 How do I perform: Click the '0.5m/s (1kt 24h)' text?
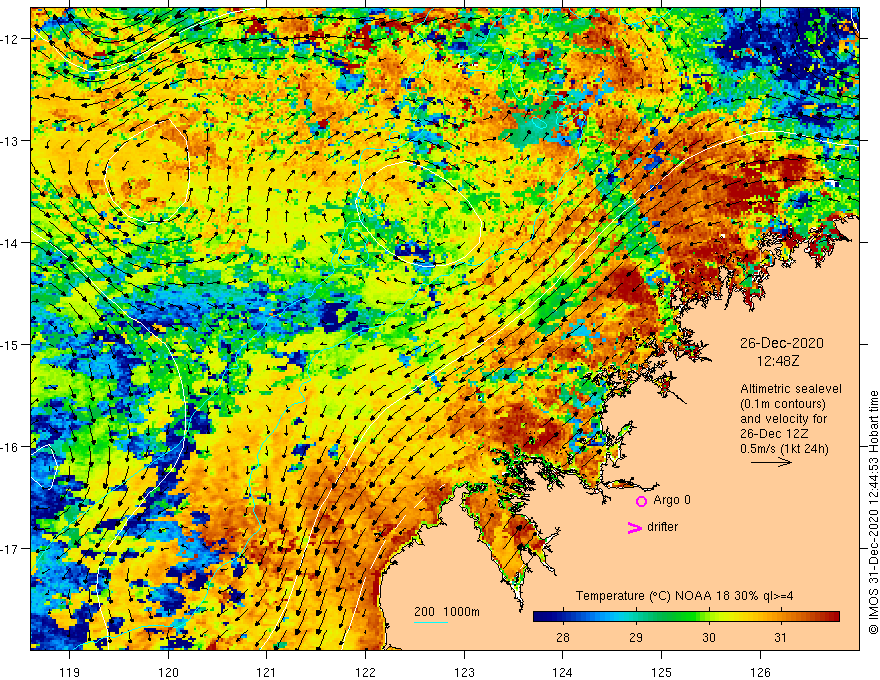[784, 449]
